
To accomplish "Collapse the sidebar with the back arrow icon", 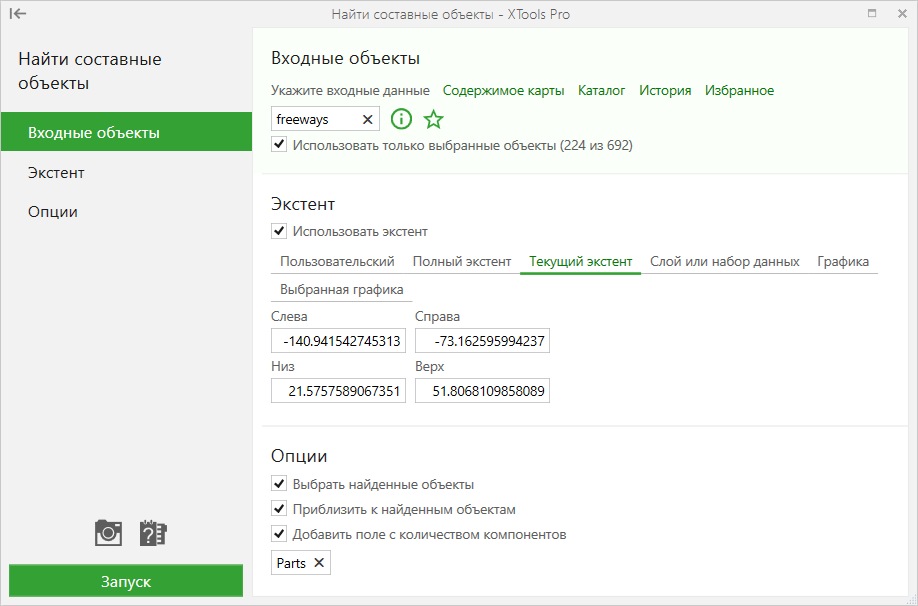I will click(18, 13).
